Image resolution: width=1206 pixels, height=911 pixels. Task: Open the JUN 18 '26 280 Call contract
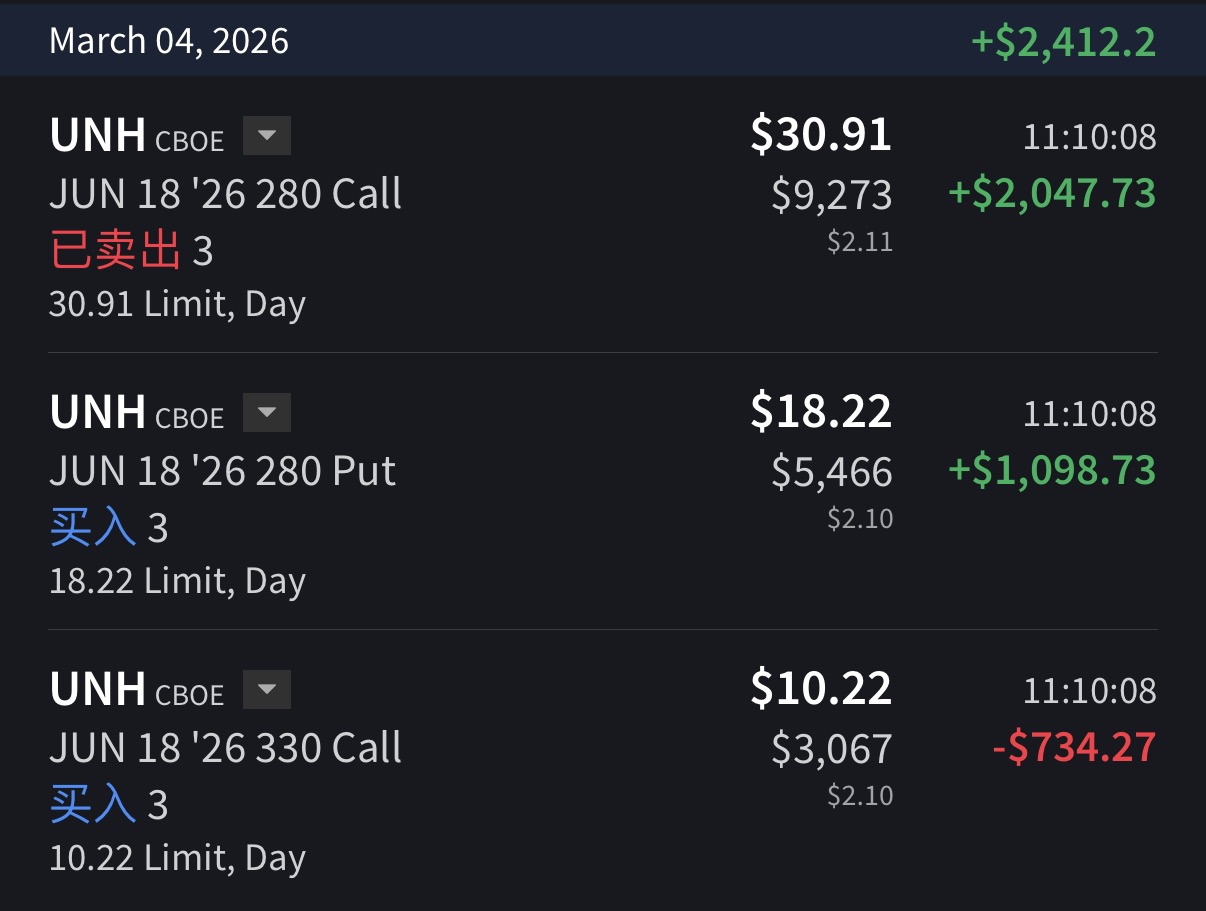point(225,193)
